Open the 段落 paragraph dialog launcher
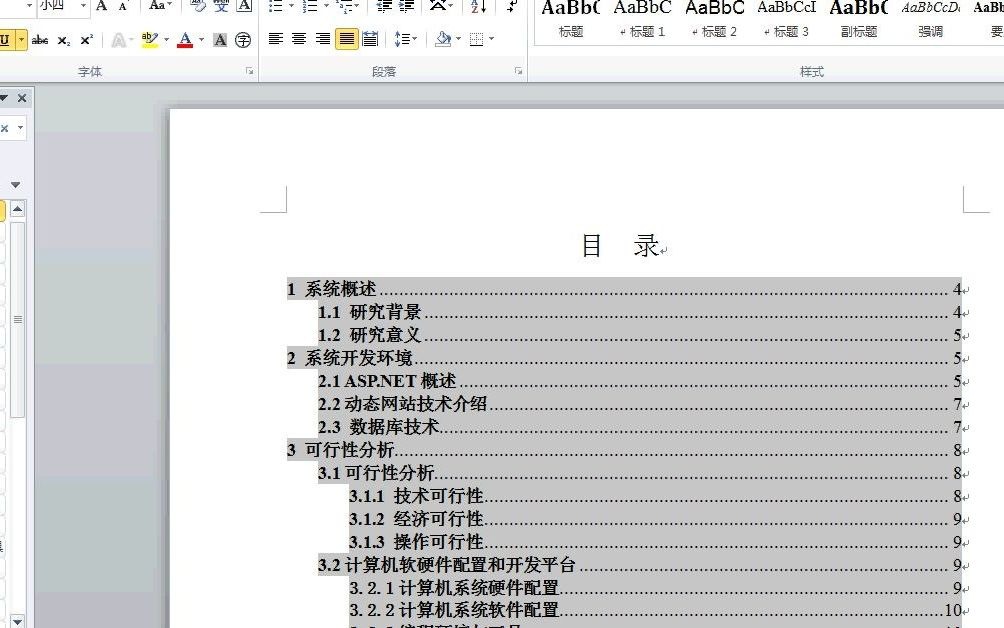Screen dimensions: 1004x628 [x=518, y=70]
